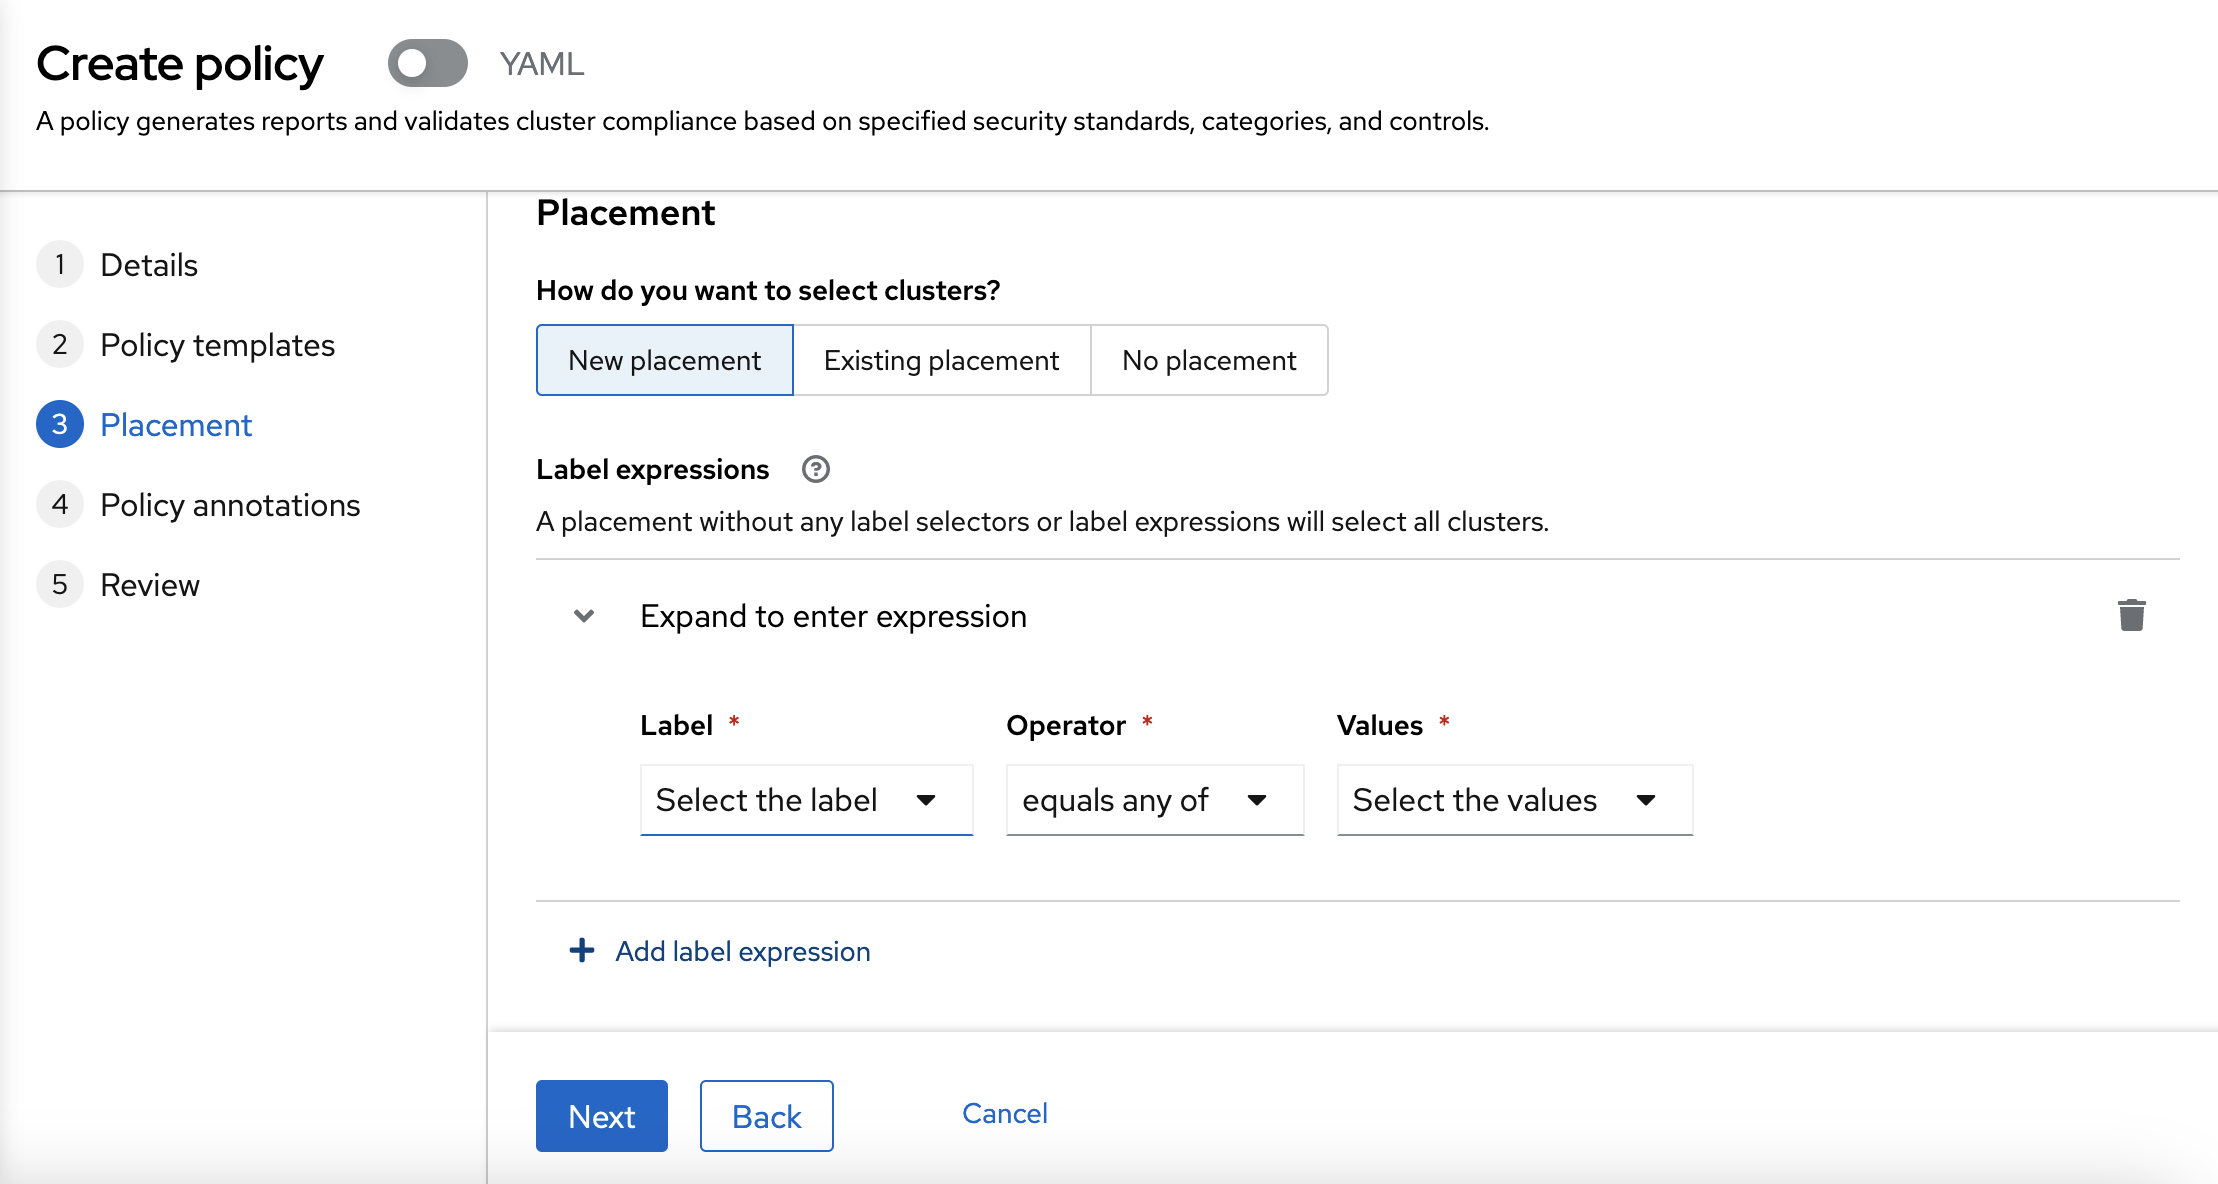Delete the label expression with trash icon

2131,615
